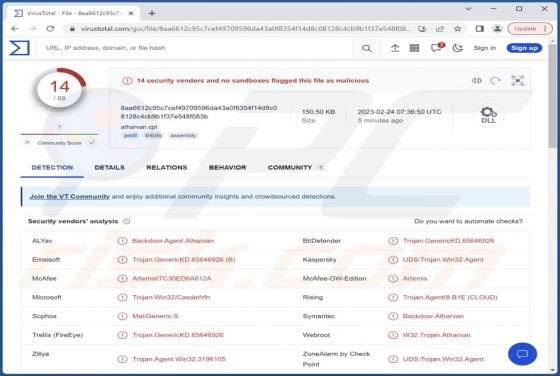
Task: Open the RELATIONS tab
Action: pos(167,167)
